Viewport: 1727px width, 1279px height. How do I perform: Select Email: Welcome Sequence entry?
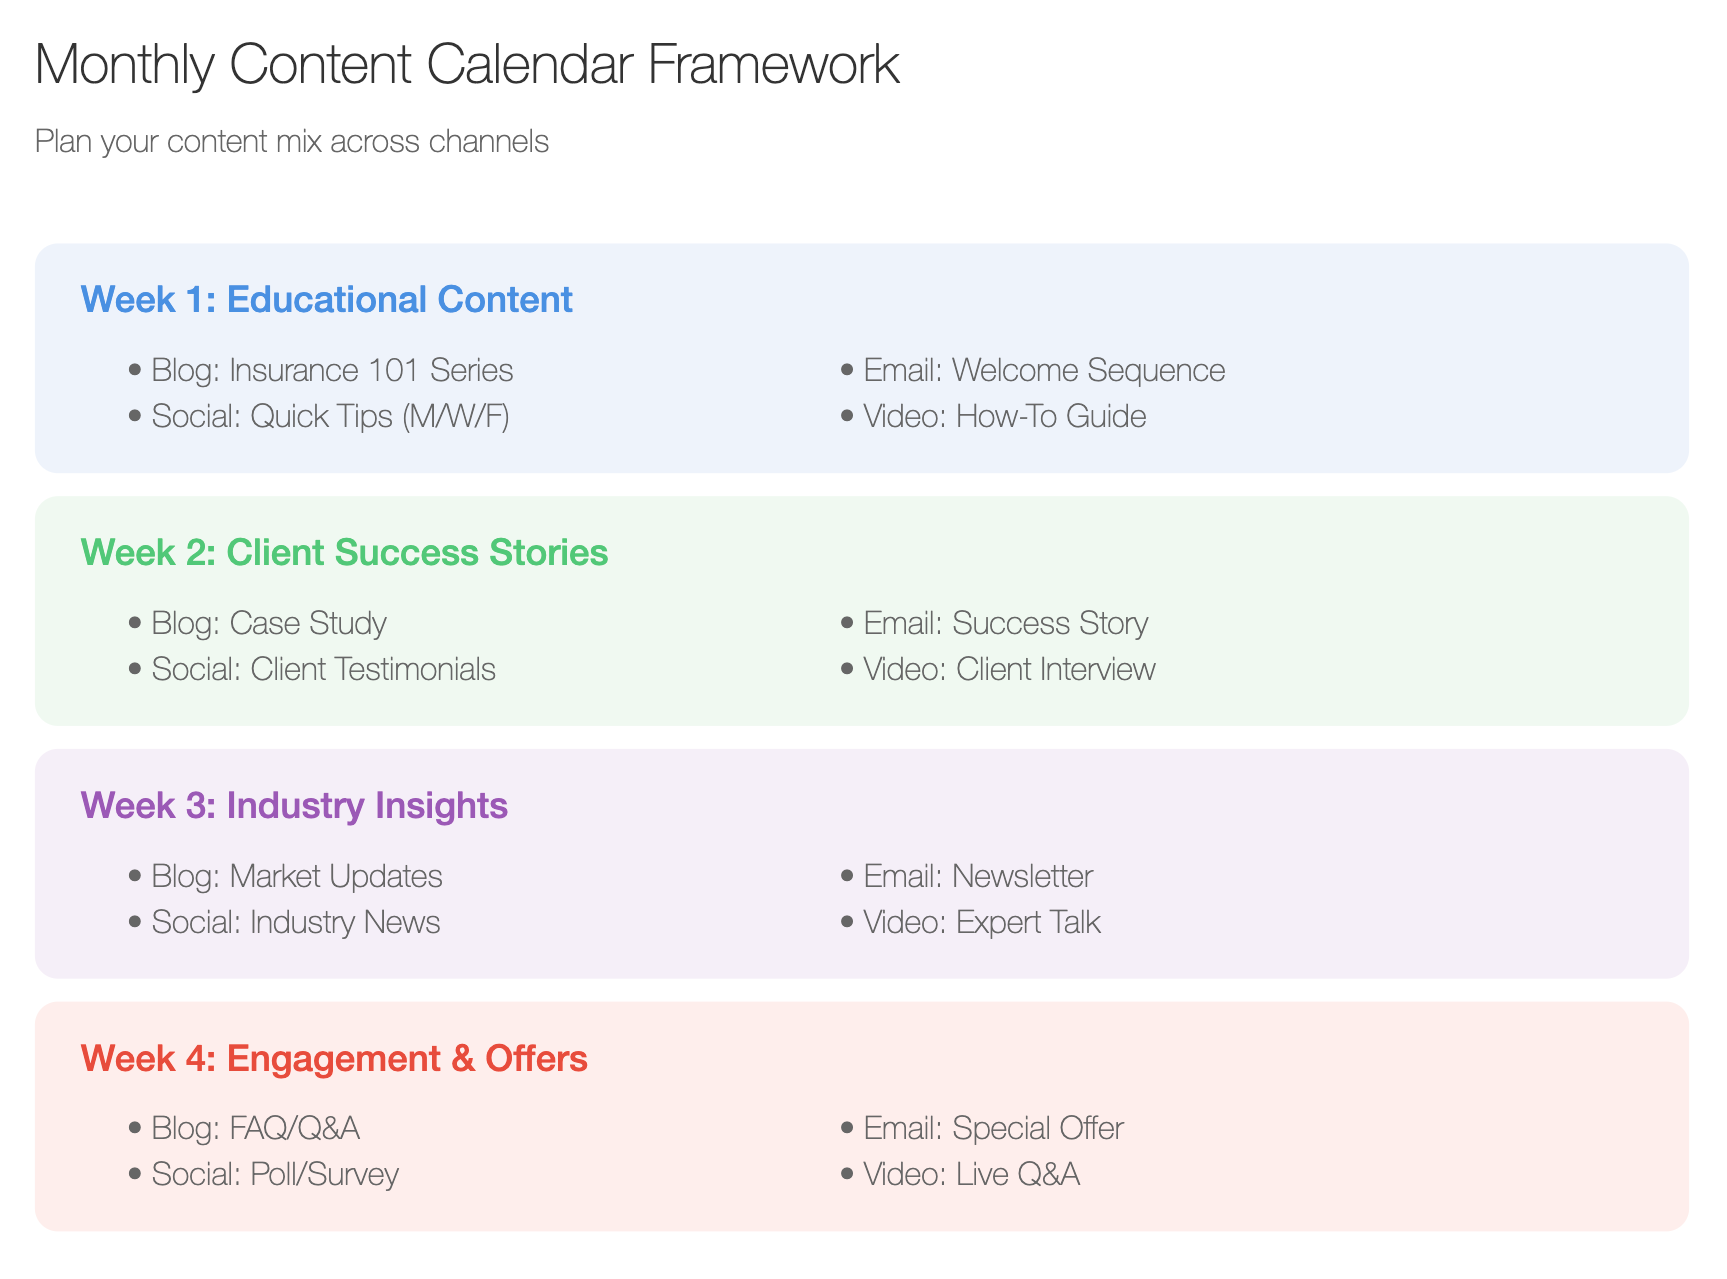pos(1044,370)
